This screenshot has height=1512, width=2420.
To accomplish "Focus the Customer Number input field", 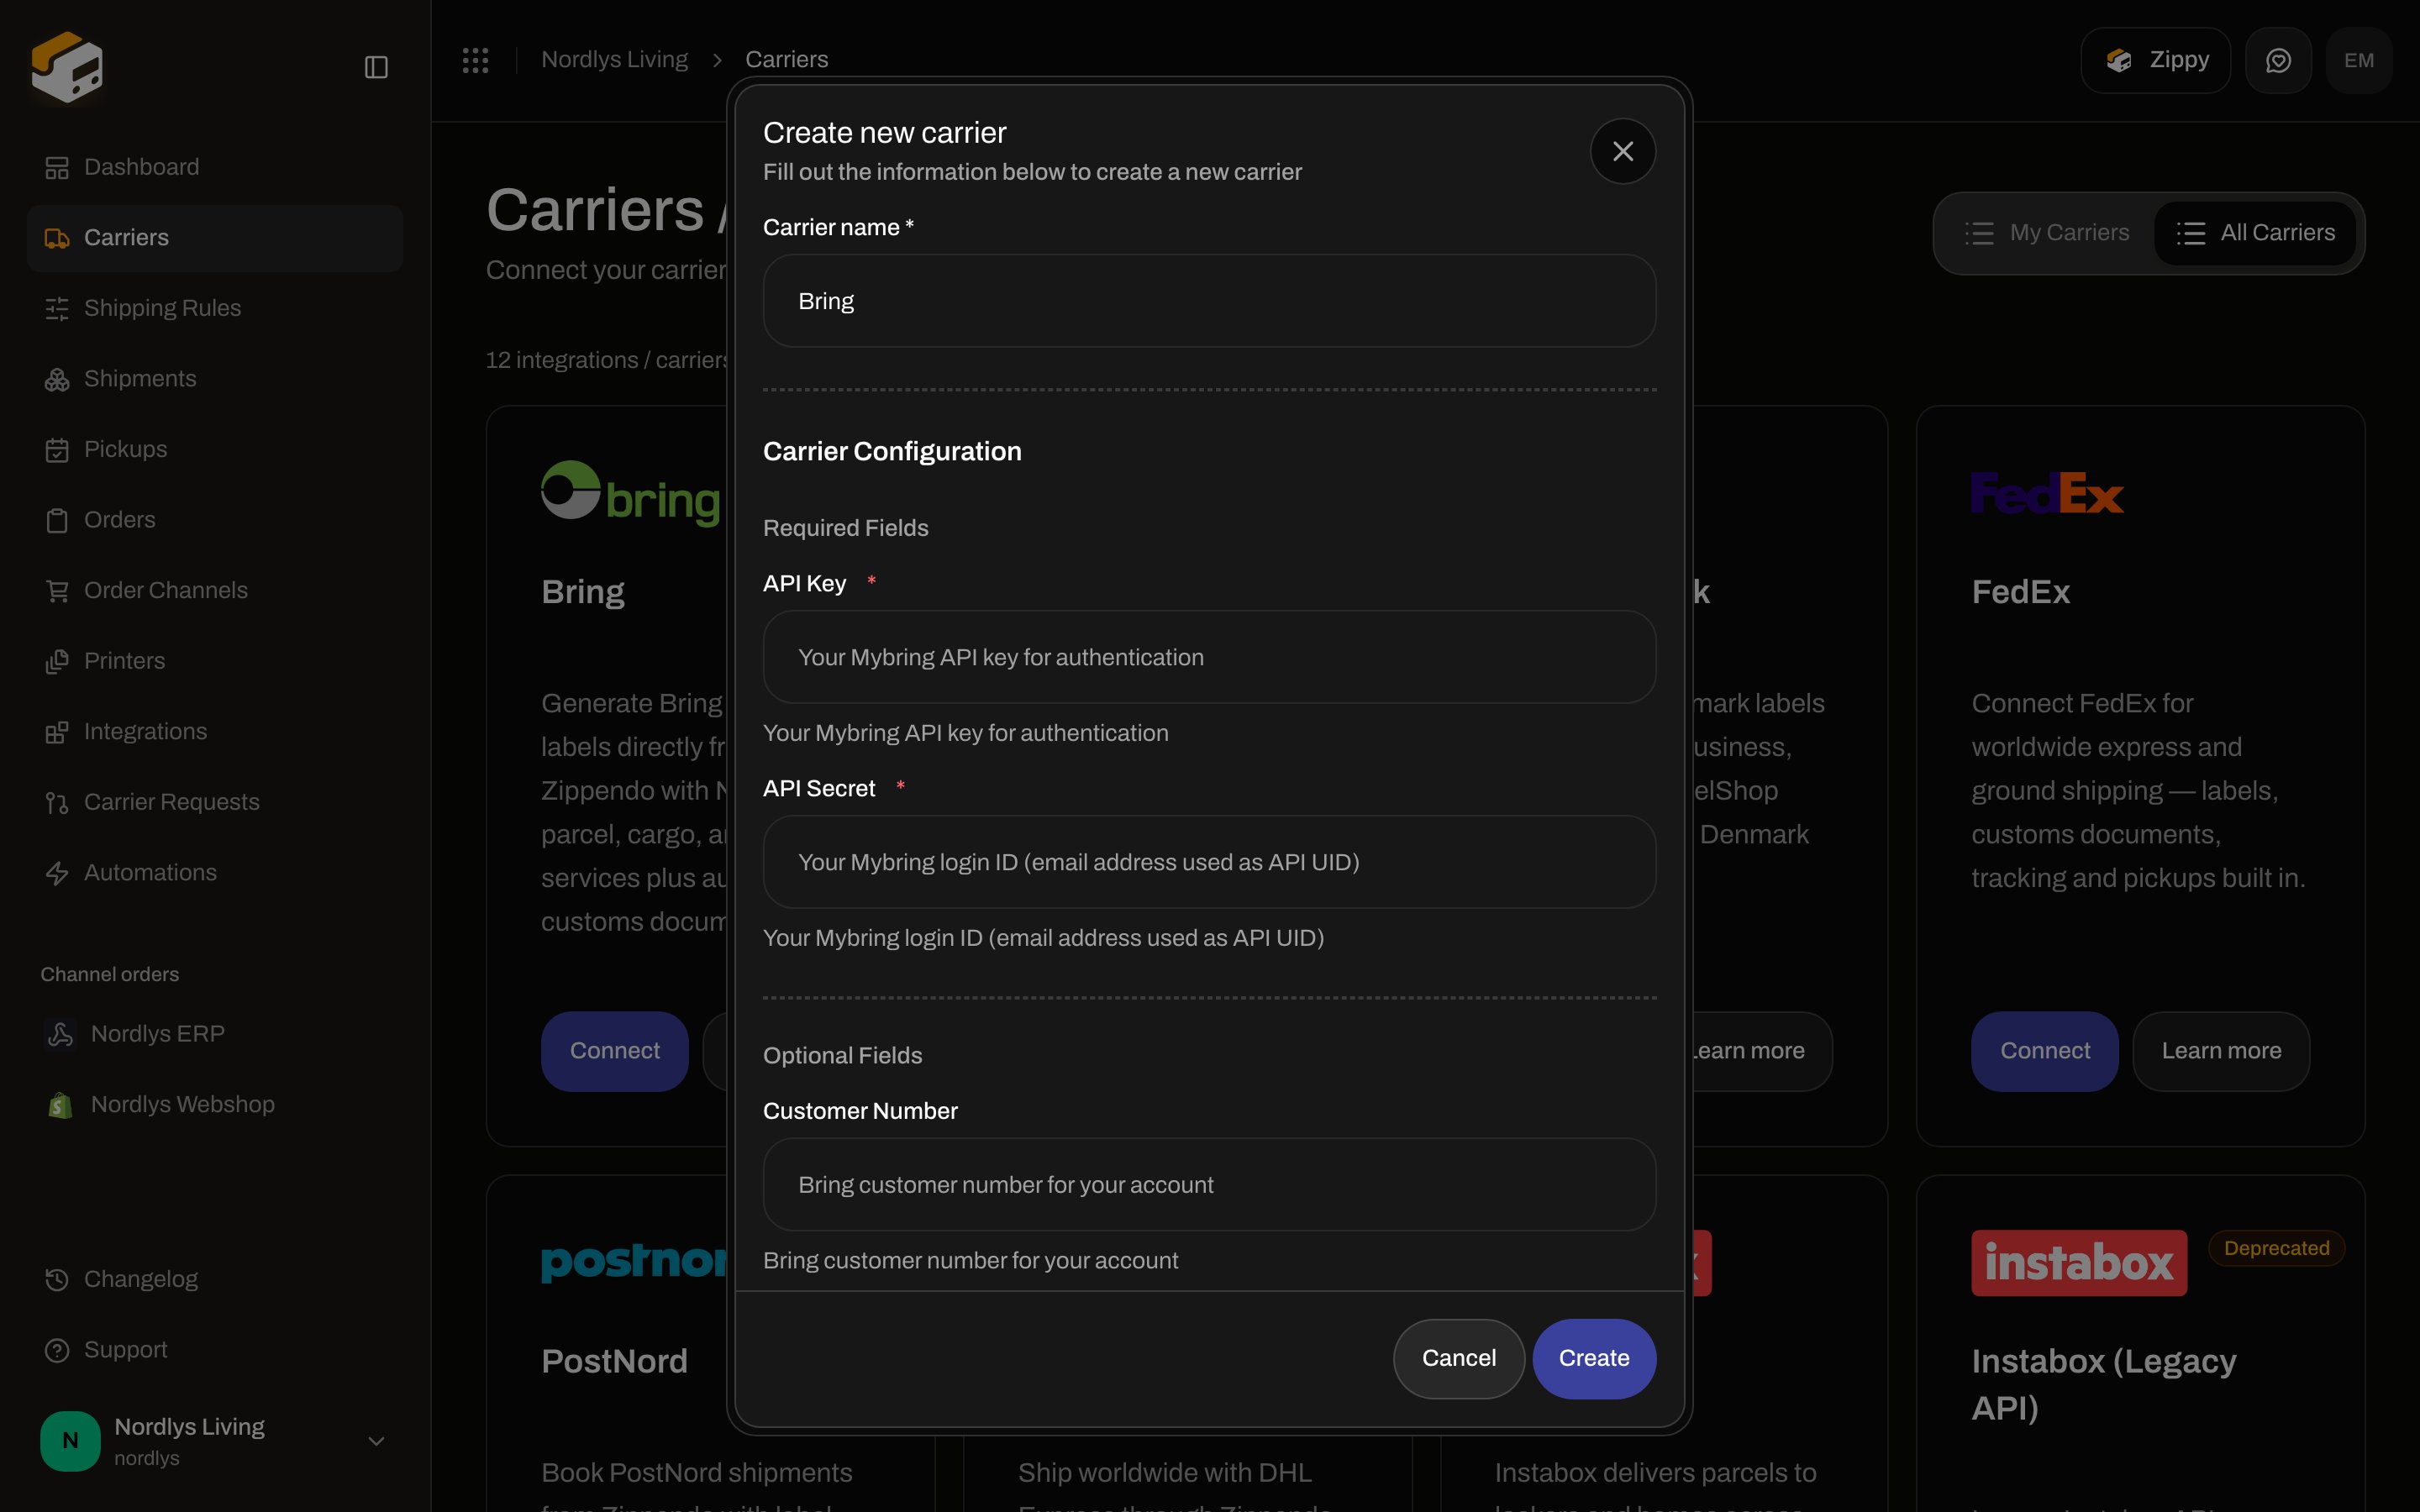I will pos(1209,1185).
